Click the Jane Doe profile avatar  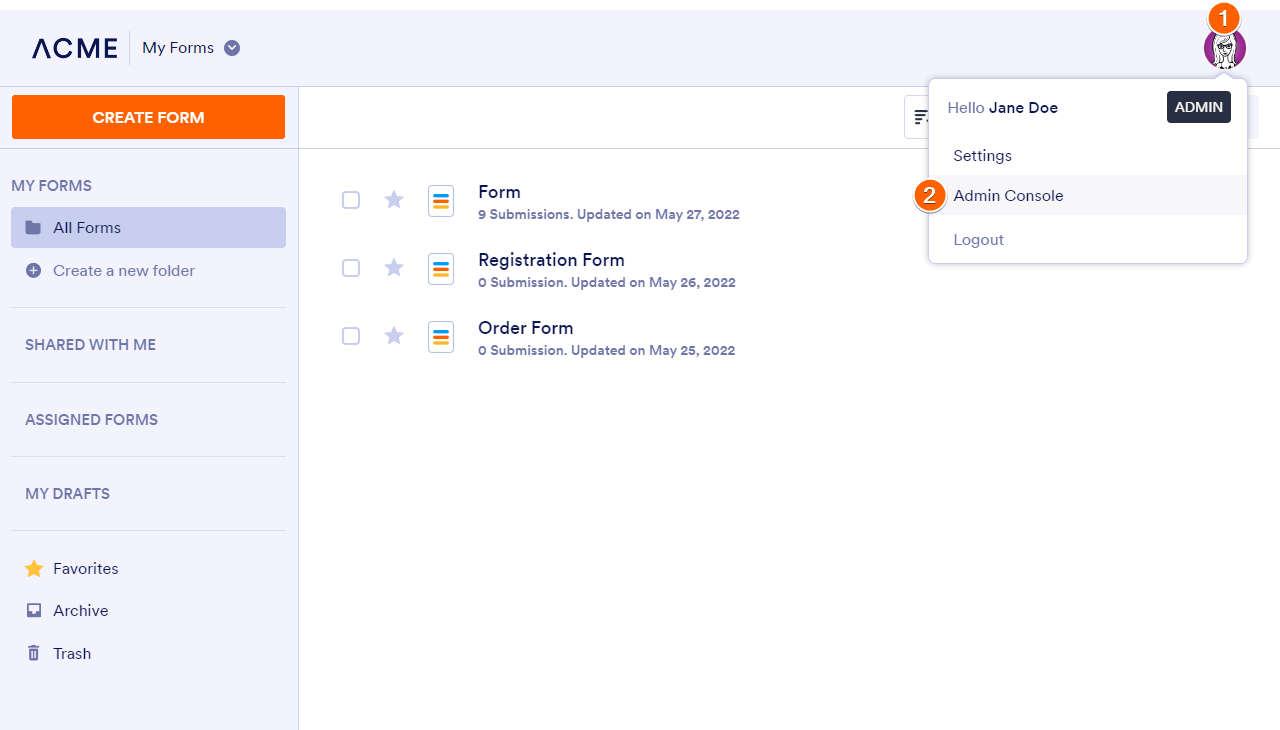[x=1224, y=49]
